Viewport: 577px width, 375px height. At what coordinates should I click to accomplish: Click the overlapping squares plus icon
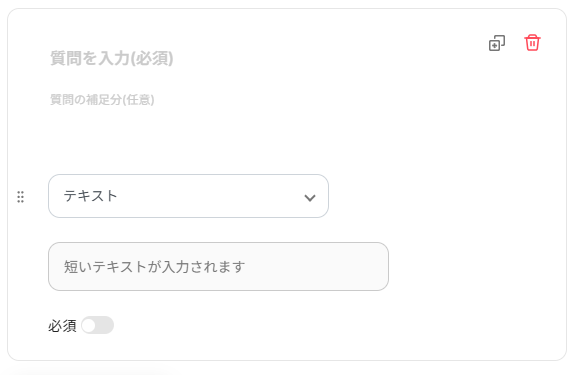pos(497,43)
